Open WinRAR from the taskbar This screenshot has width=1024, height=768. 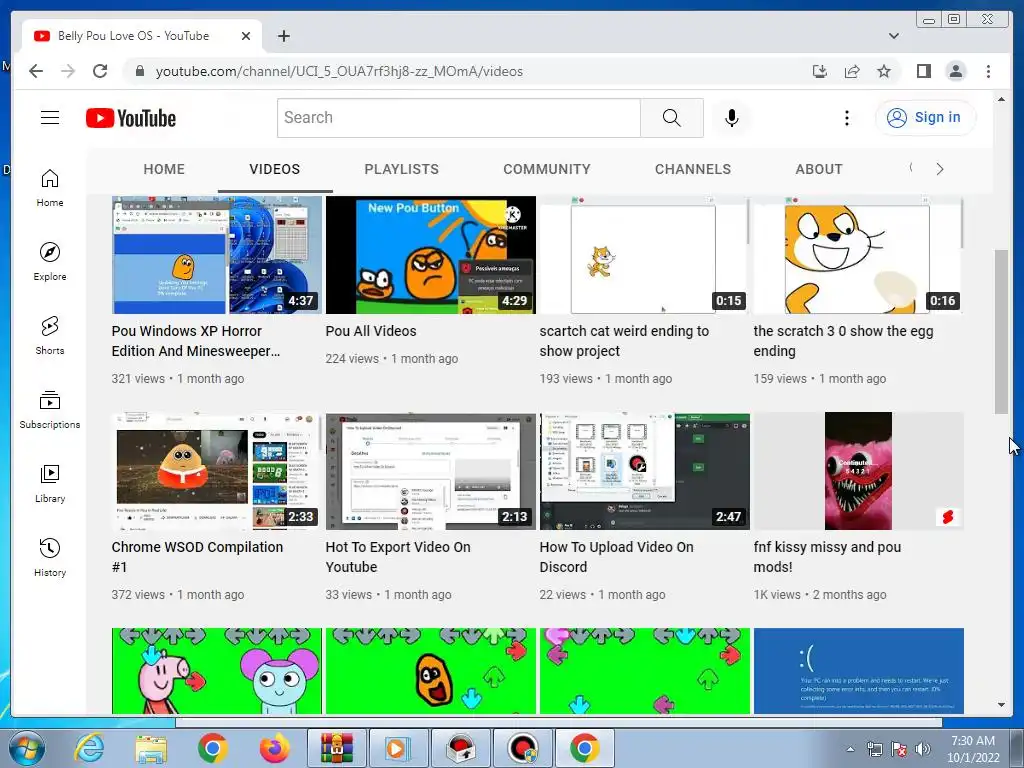click(336, 748)
